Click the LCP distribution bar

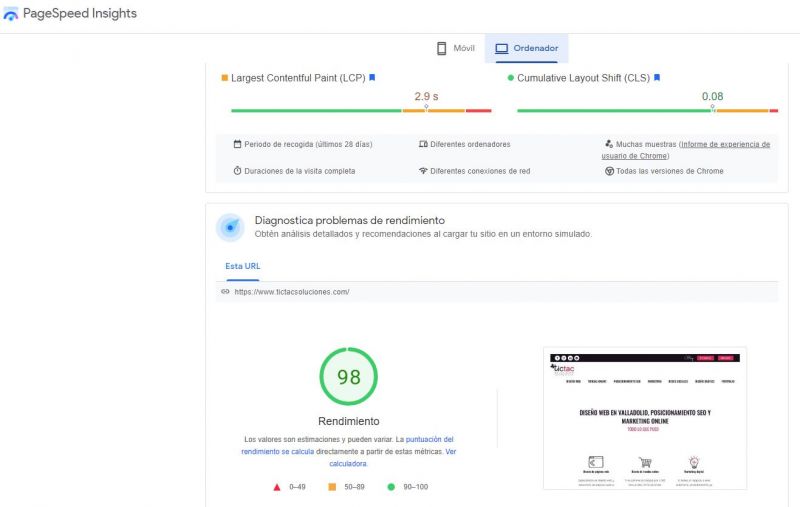point(361,110)
